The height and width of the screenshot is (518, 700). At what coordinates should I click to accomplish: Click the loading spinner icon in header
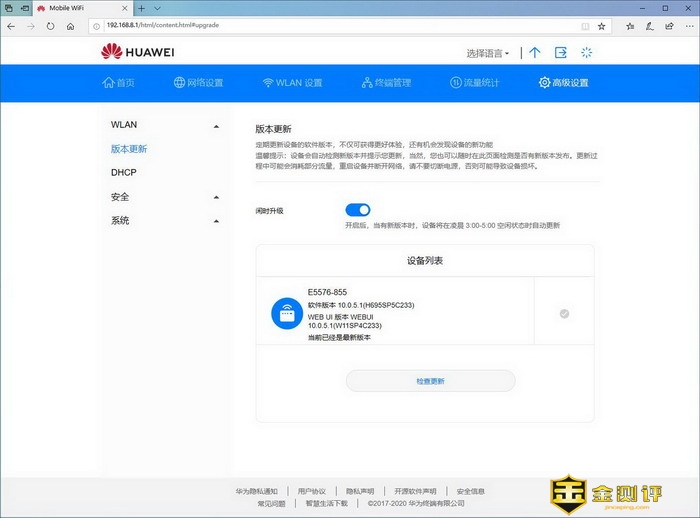point(587,52)
